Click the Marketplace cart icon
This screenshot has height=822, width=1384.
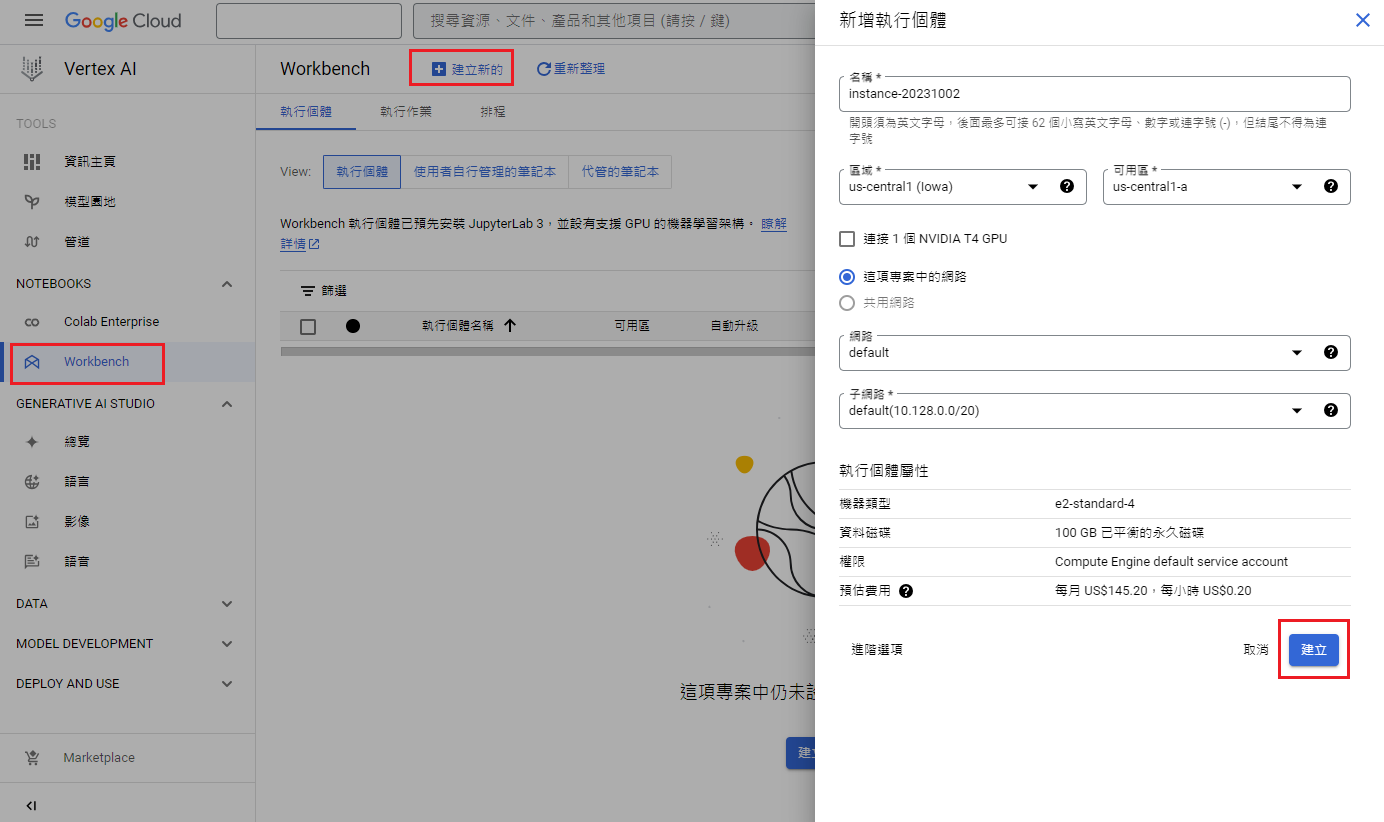click(x=32, y=758)
